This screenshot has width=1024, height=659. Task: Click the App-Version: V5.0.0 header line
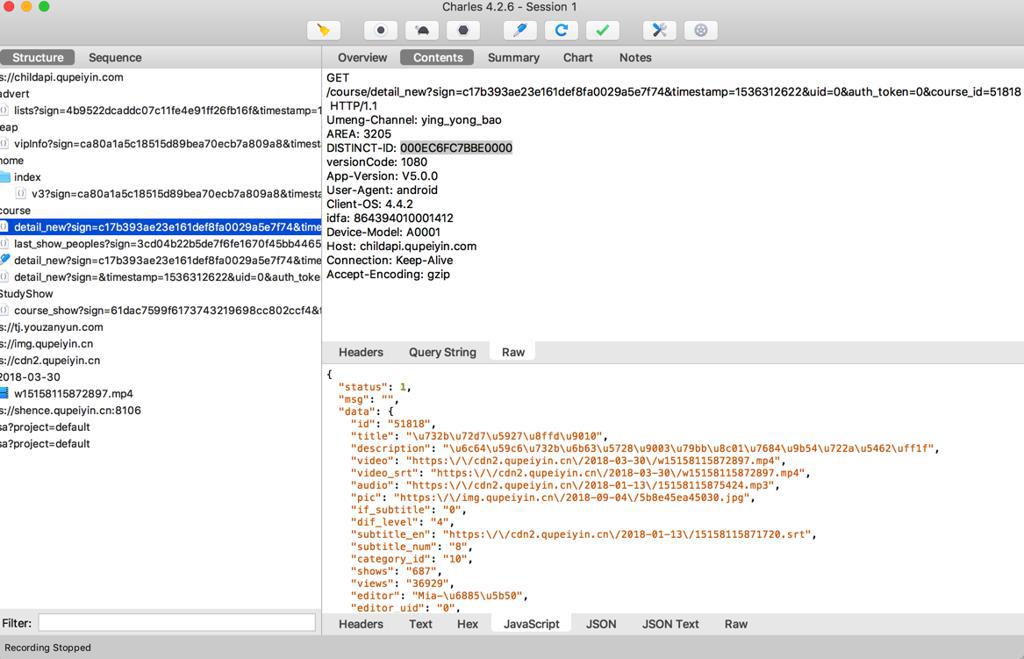pyautogui.click(x=382, y=176)
